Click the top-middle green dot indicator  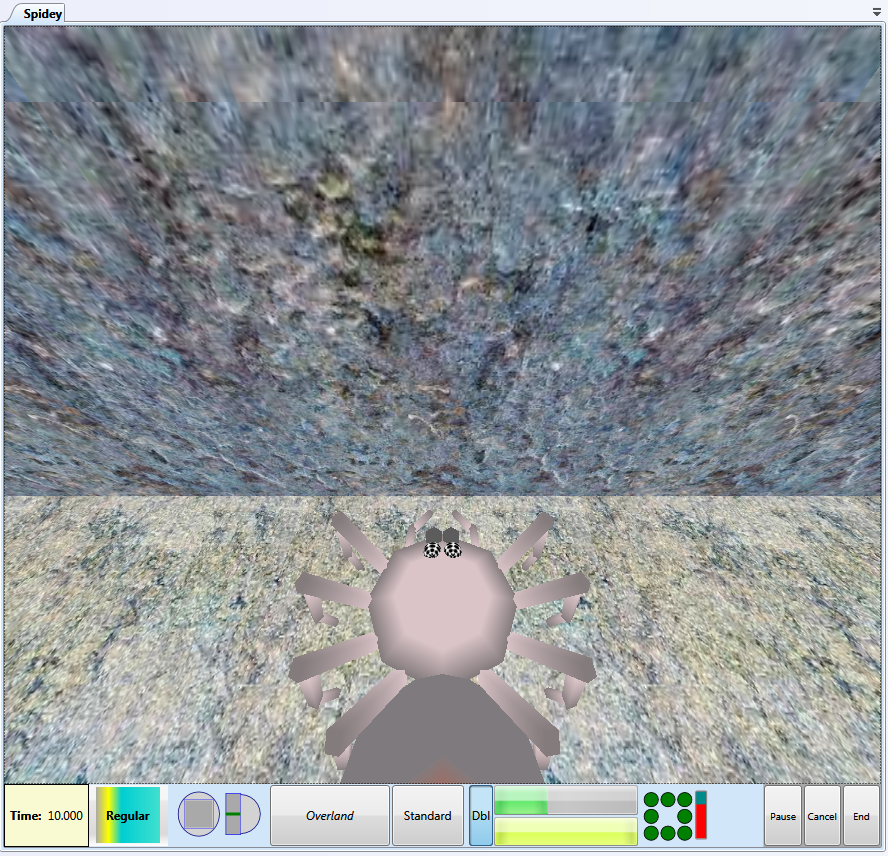click(668, 800)
